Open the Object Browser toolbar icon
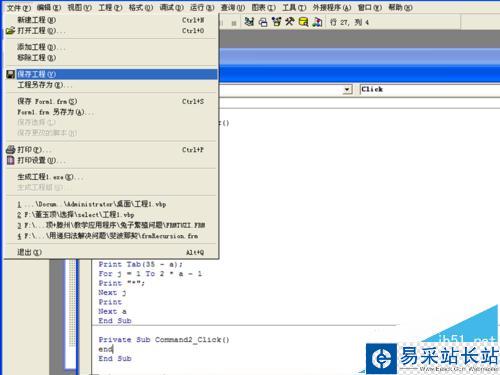Screen dimensions: 500x375 pyautogui.click(x=276, y=22)
